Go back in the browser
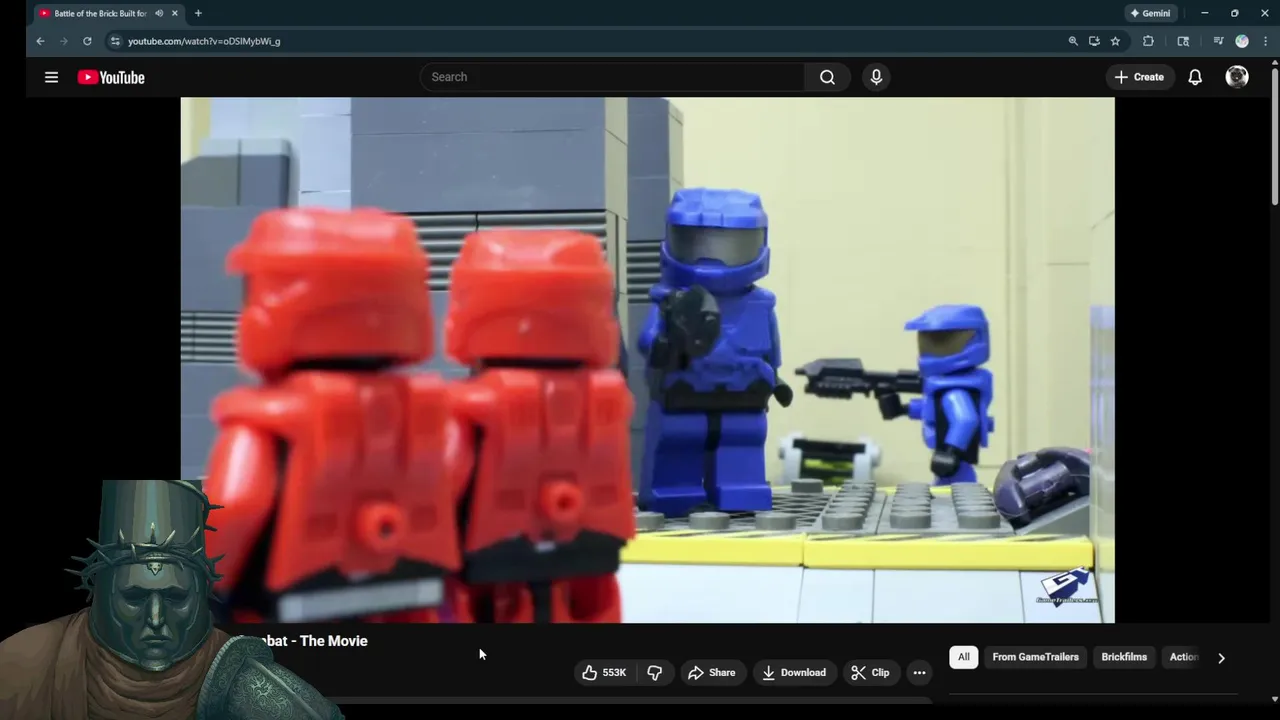 click(40, 41)
